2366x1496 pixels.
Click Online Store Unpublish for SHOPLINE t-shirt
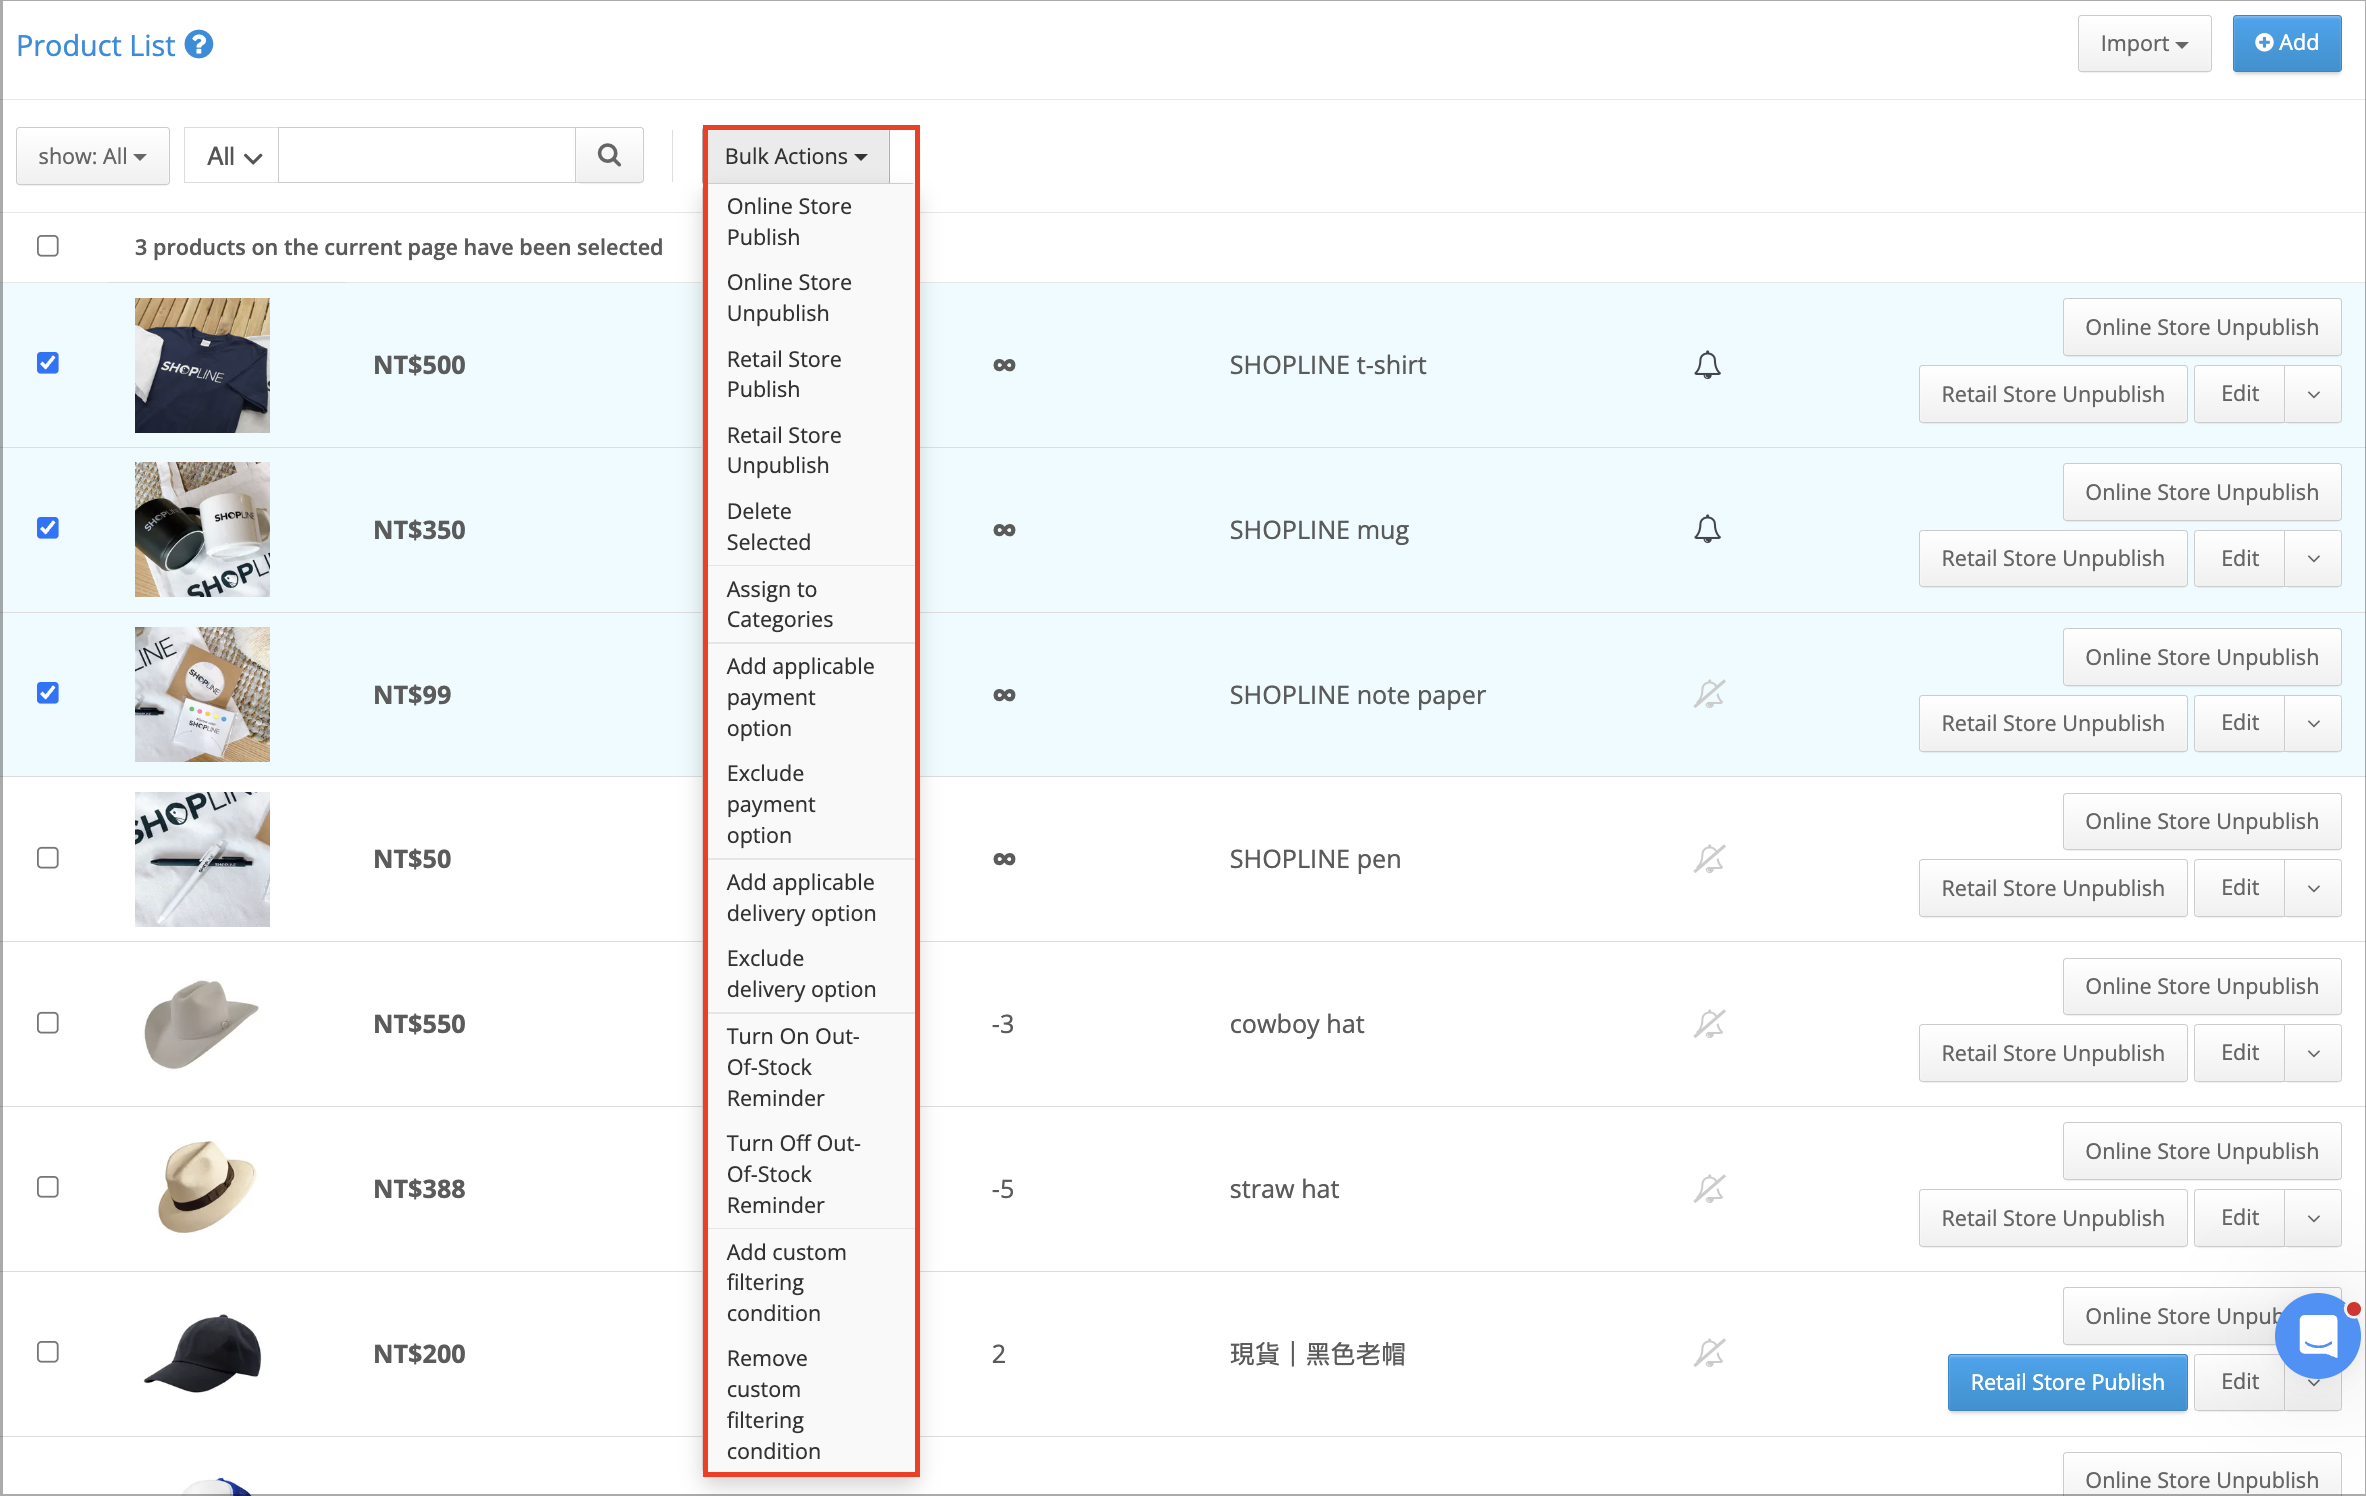tap(2202, 327)
